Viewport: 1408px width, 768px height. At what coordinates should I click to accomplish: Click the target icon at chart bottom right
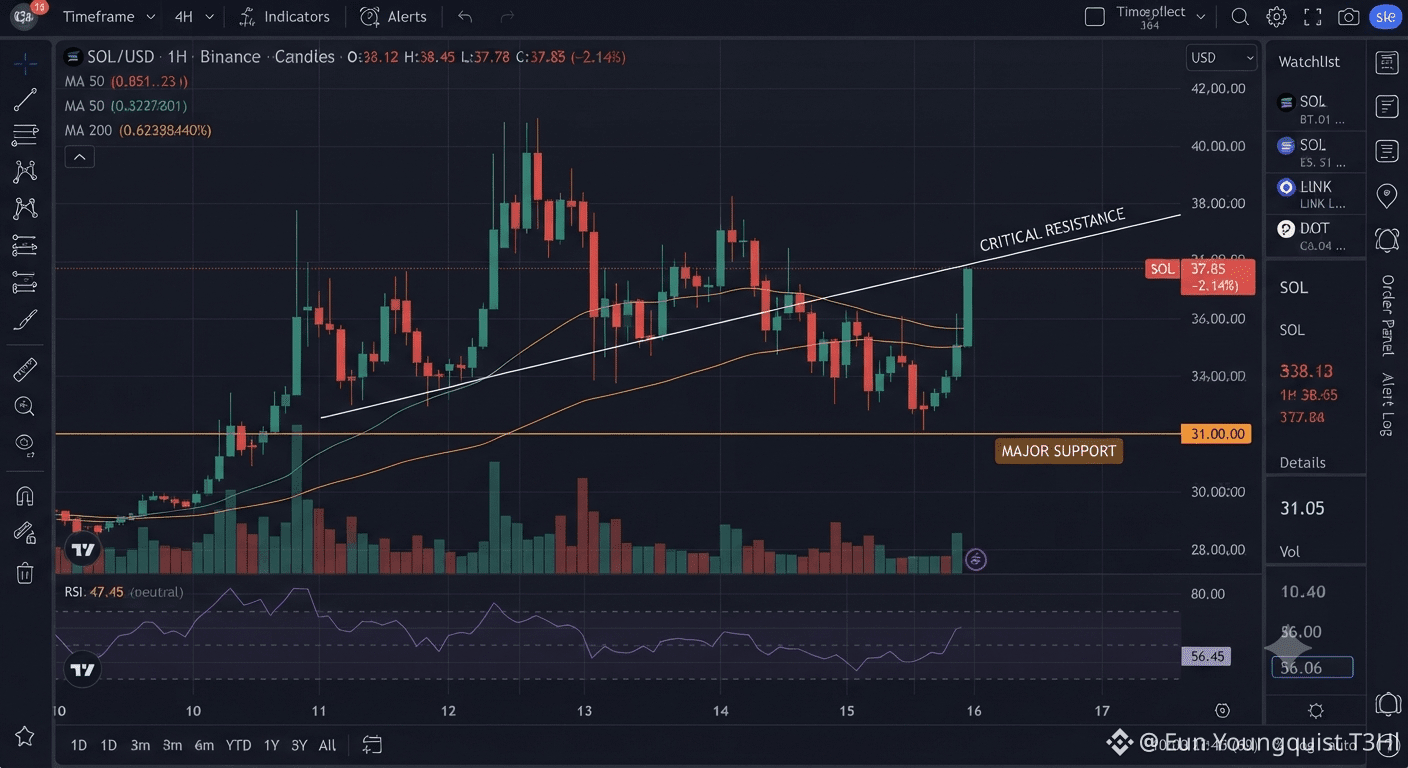tap(1222, 710)
